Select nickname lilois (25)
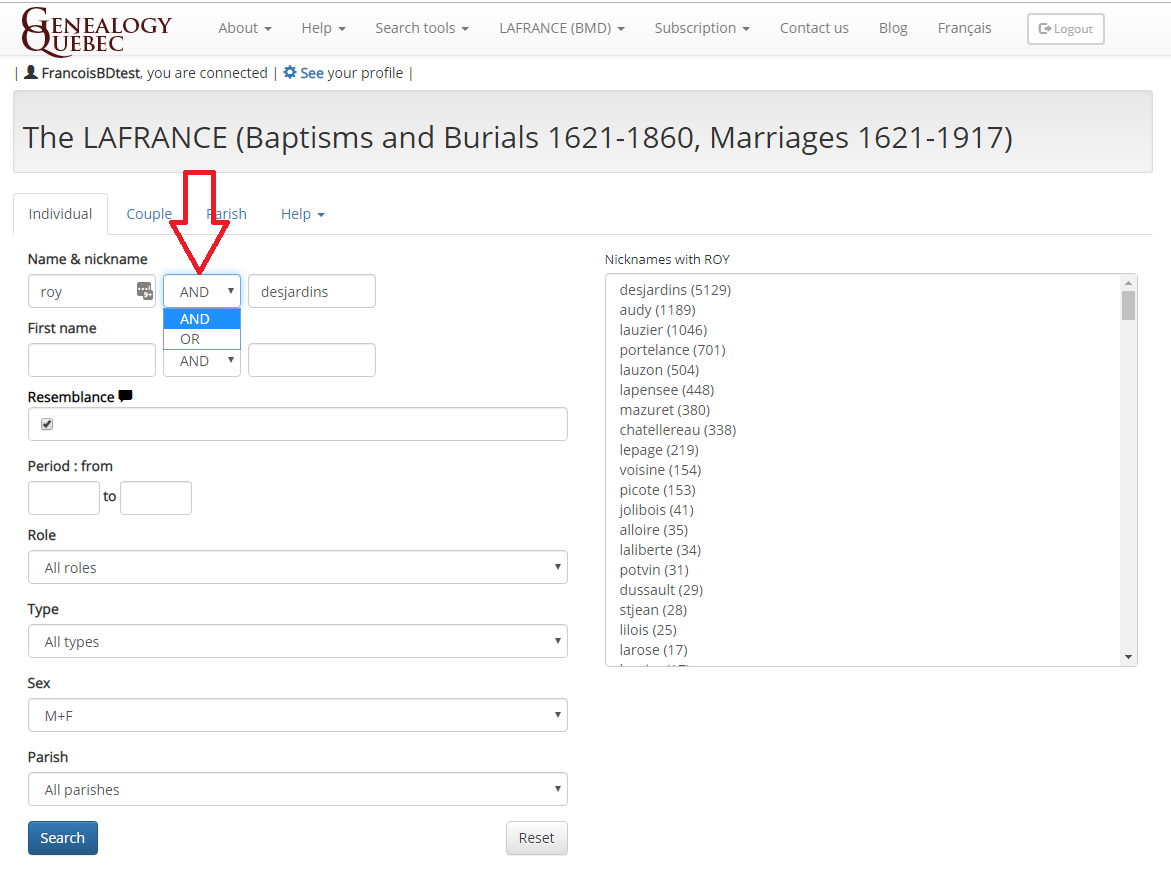 (647, 630)
